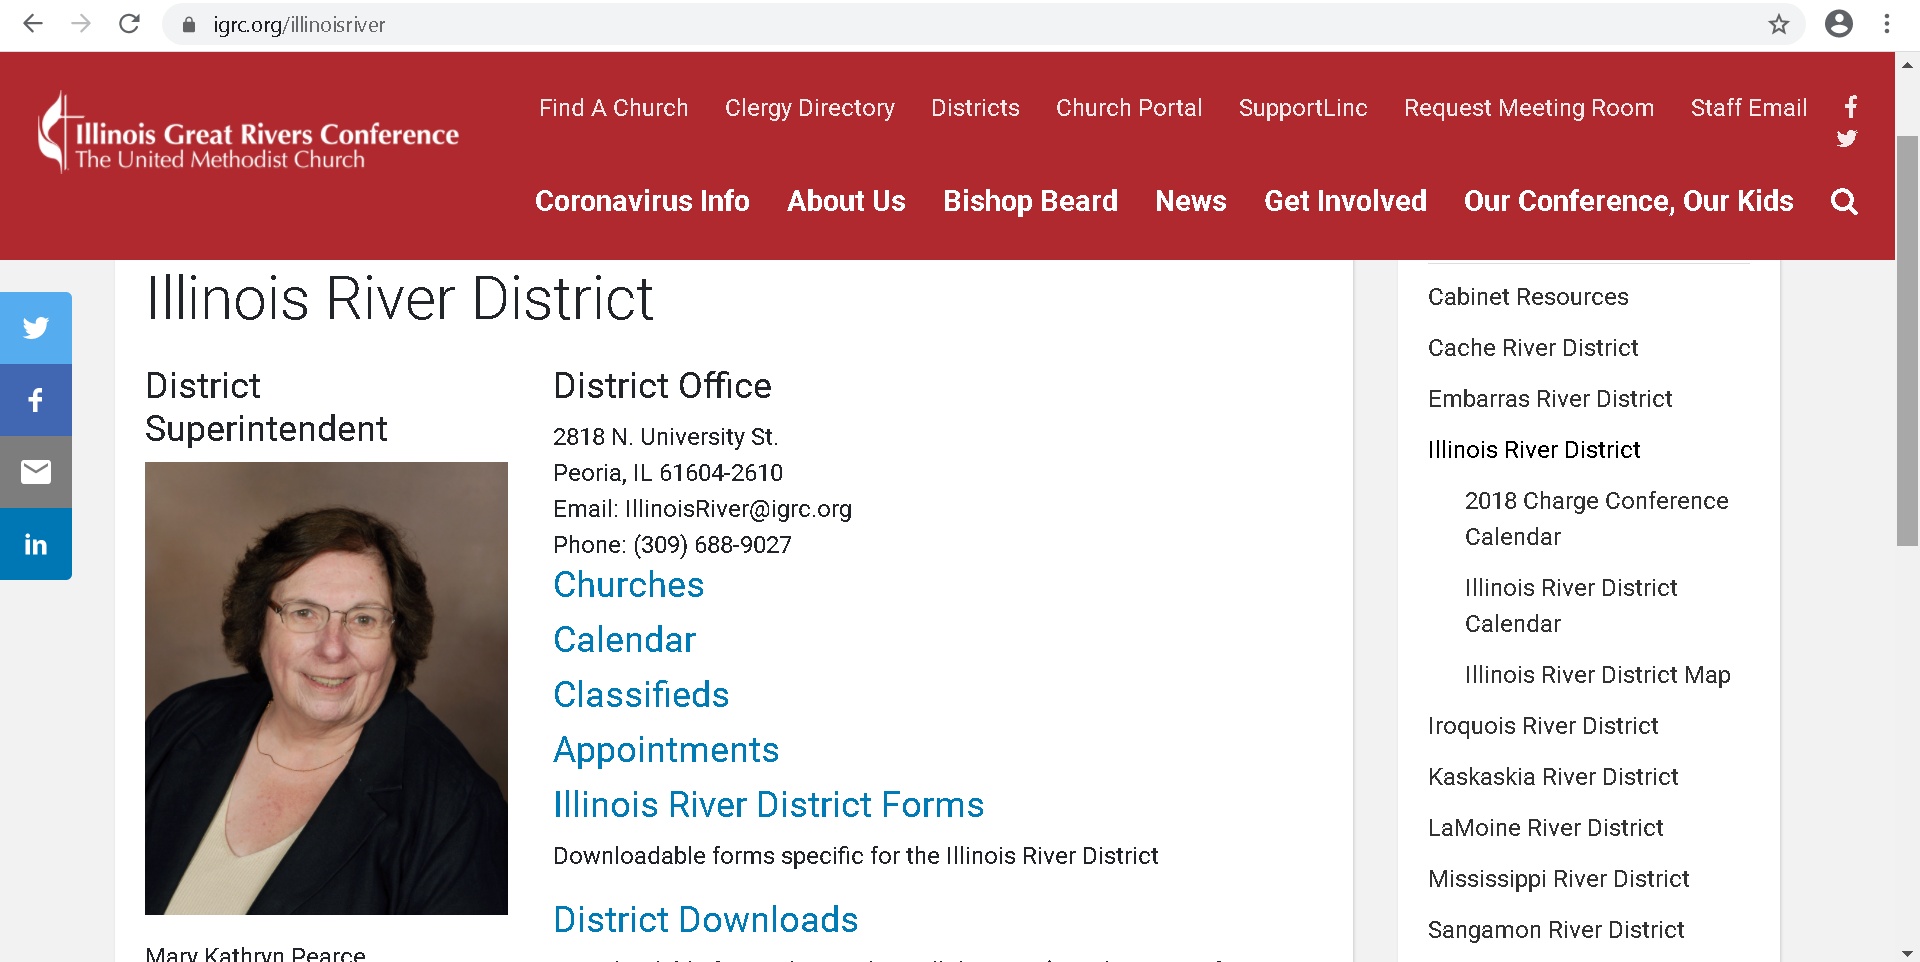Select Cache River District in sidebar

(1533, 348)
